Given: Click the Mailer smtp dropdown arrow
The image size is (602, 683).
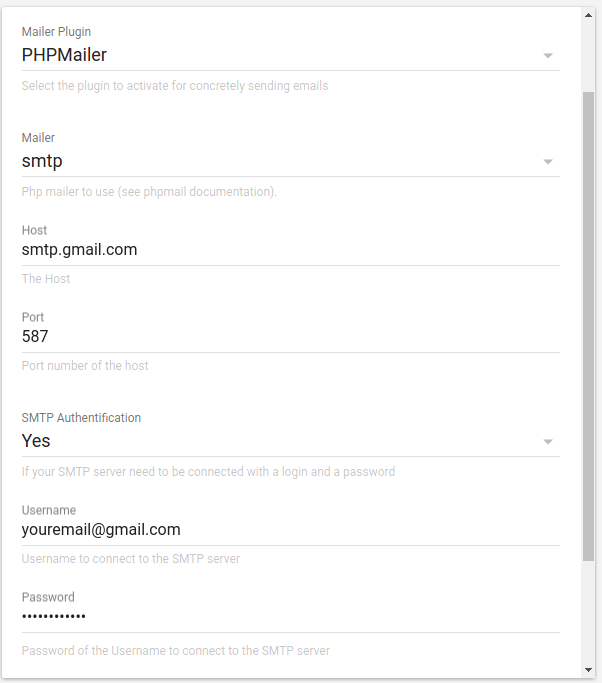Looking at the screenshot, I should click(548, 162).
